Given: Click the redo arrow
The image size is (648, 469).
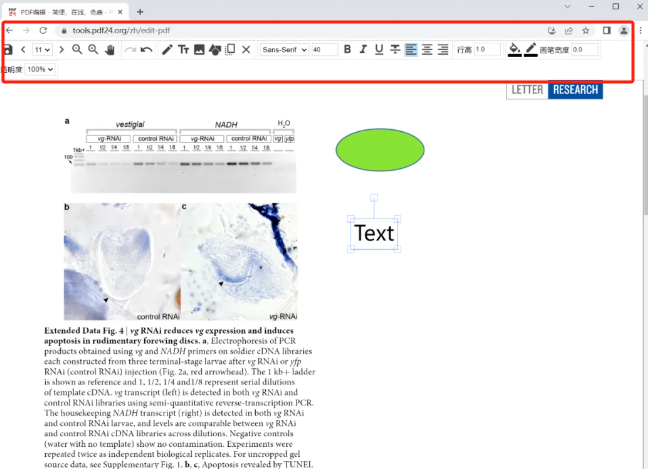Looking at the screenshot, I should [x=130, y=50].
